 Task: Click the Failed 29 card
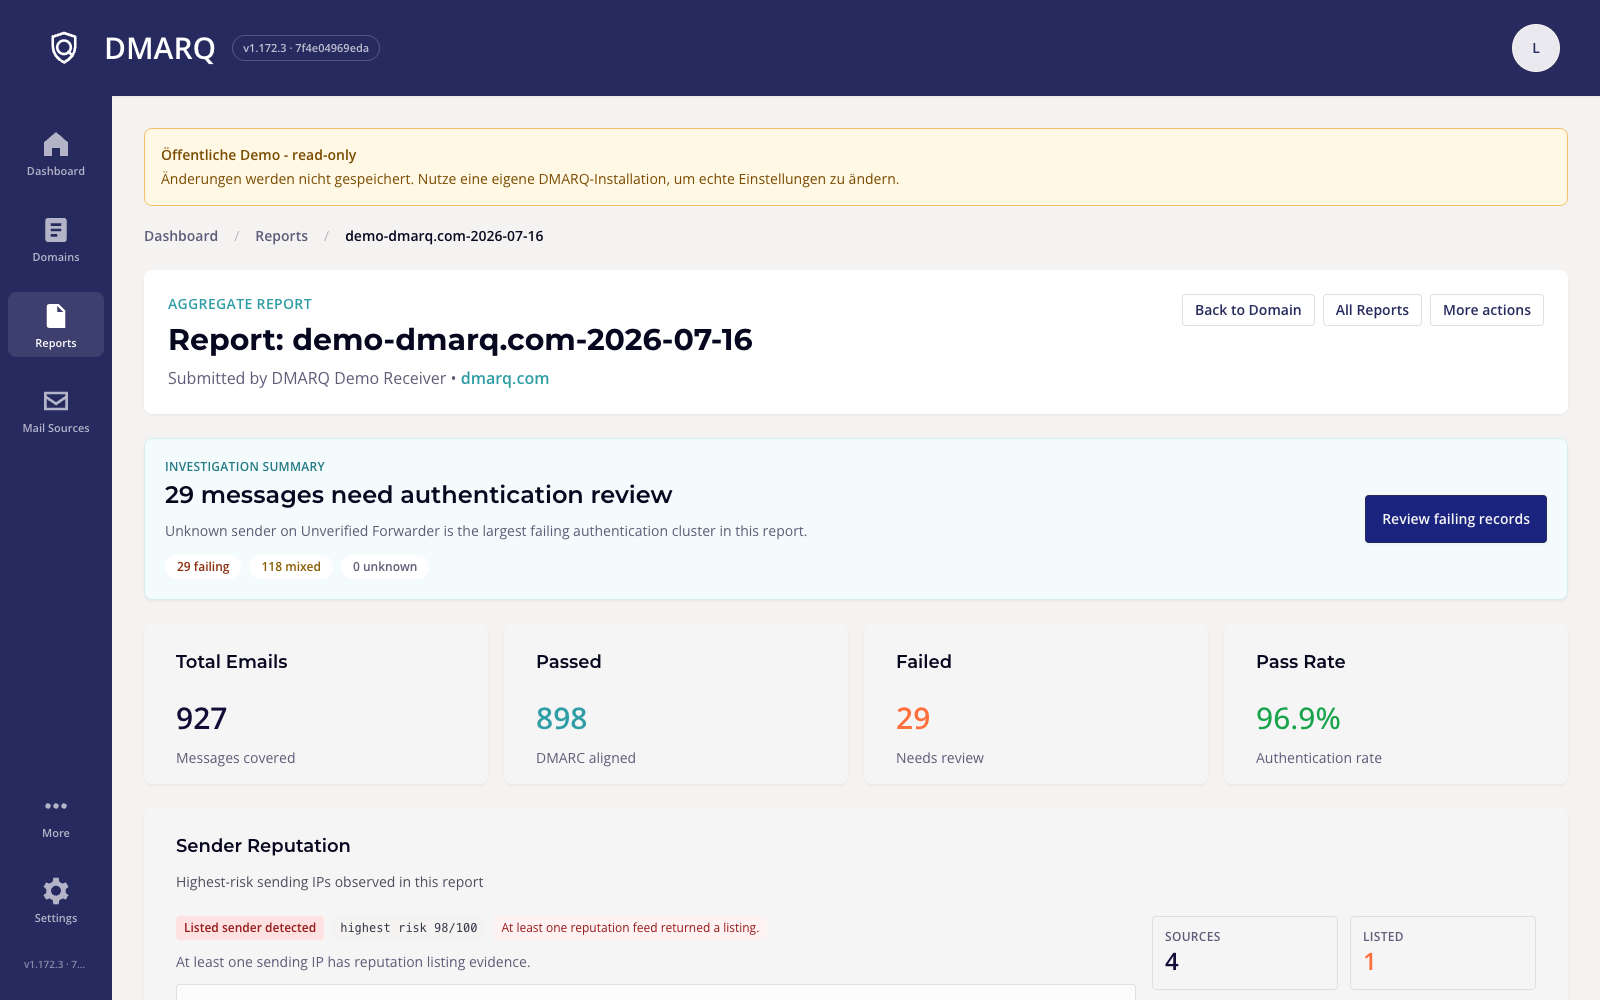coord(1036,704)
